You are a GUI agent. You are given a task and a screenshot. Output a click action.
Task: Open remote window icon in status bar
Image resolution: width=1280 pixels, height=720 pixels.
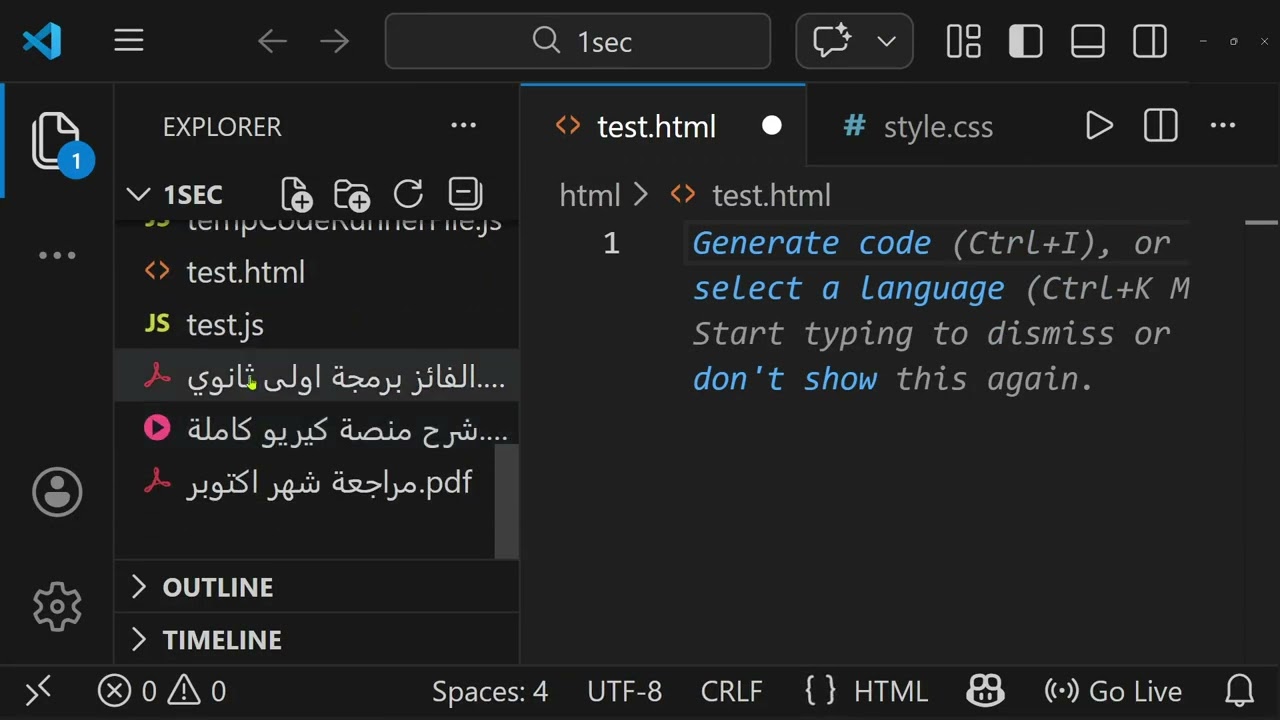pyautogui.click(x=38, y=691)
